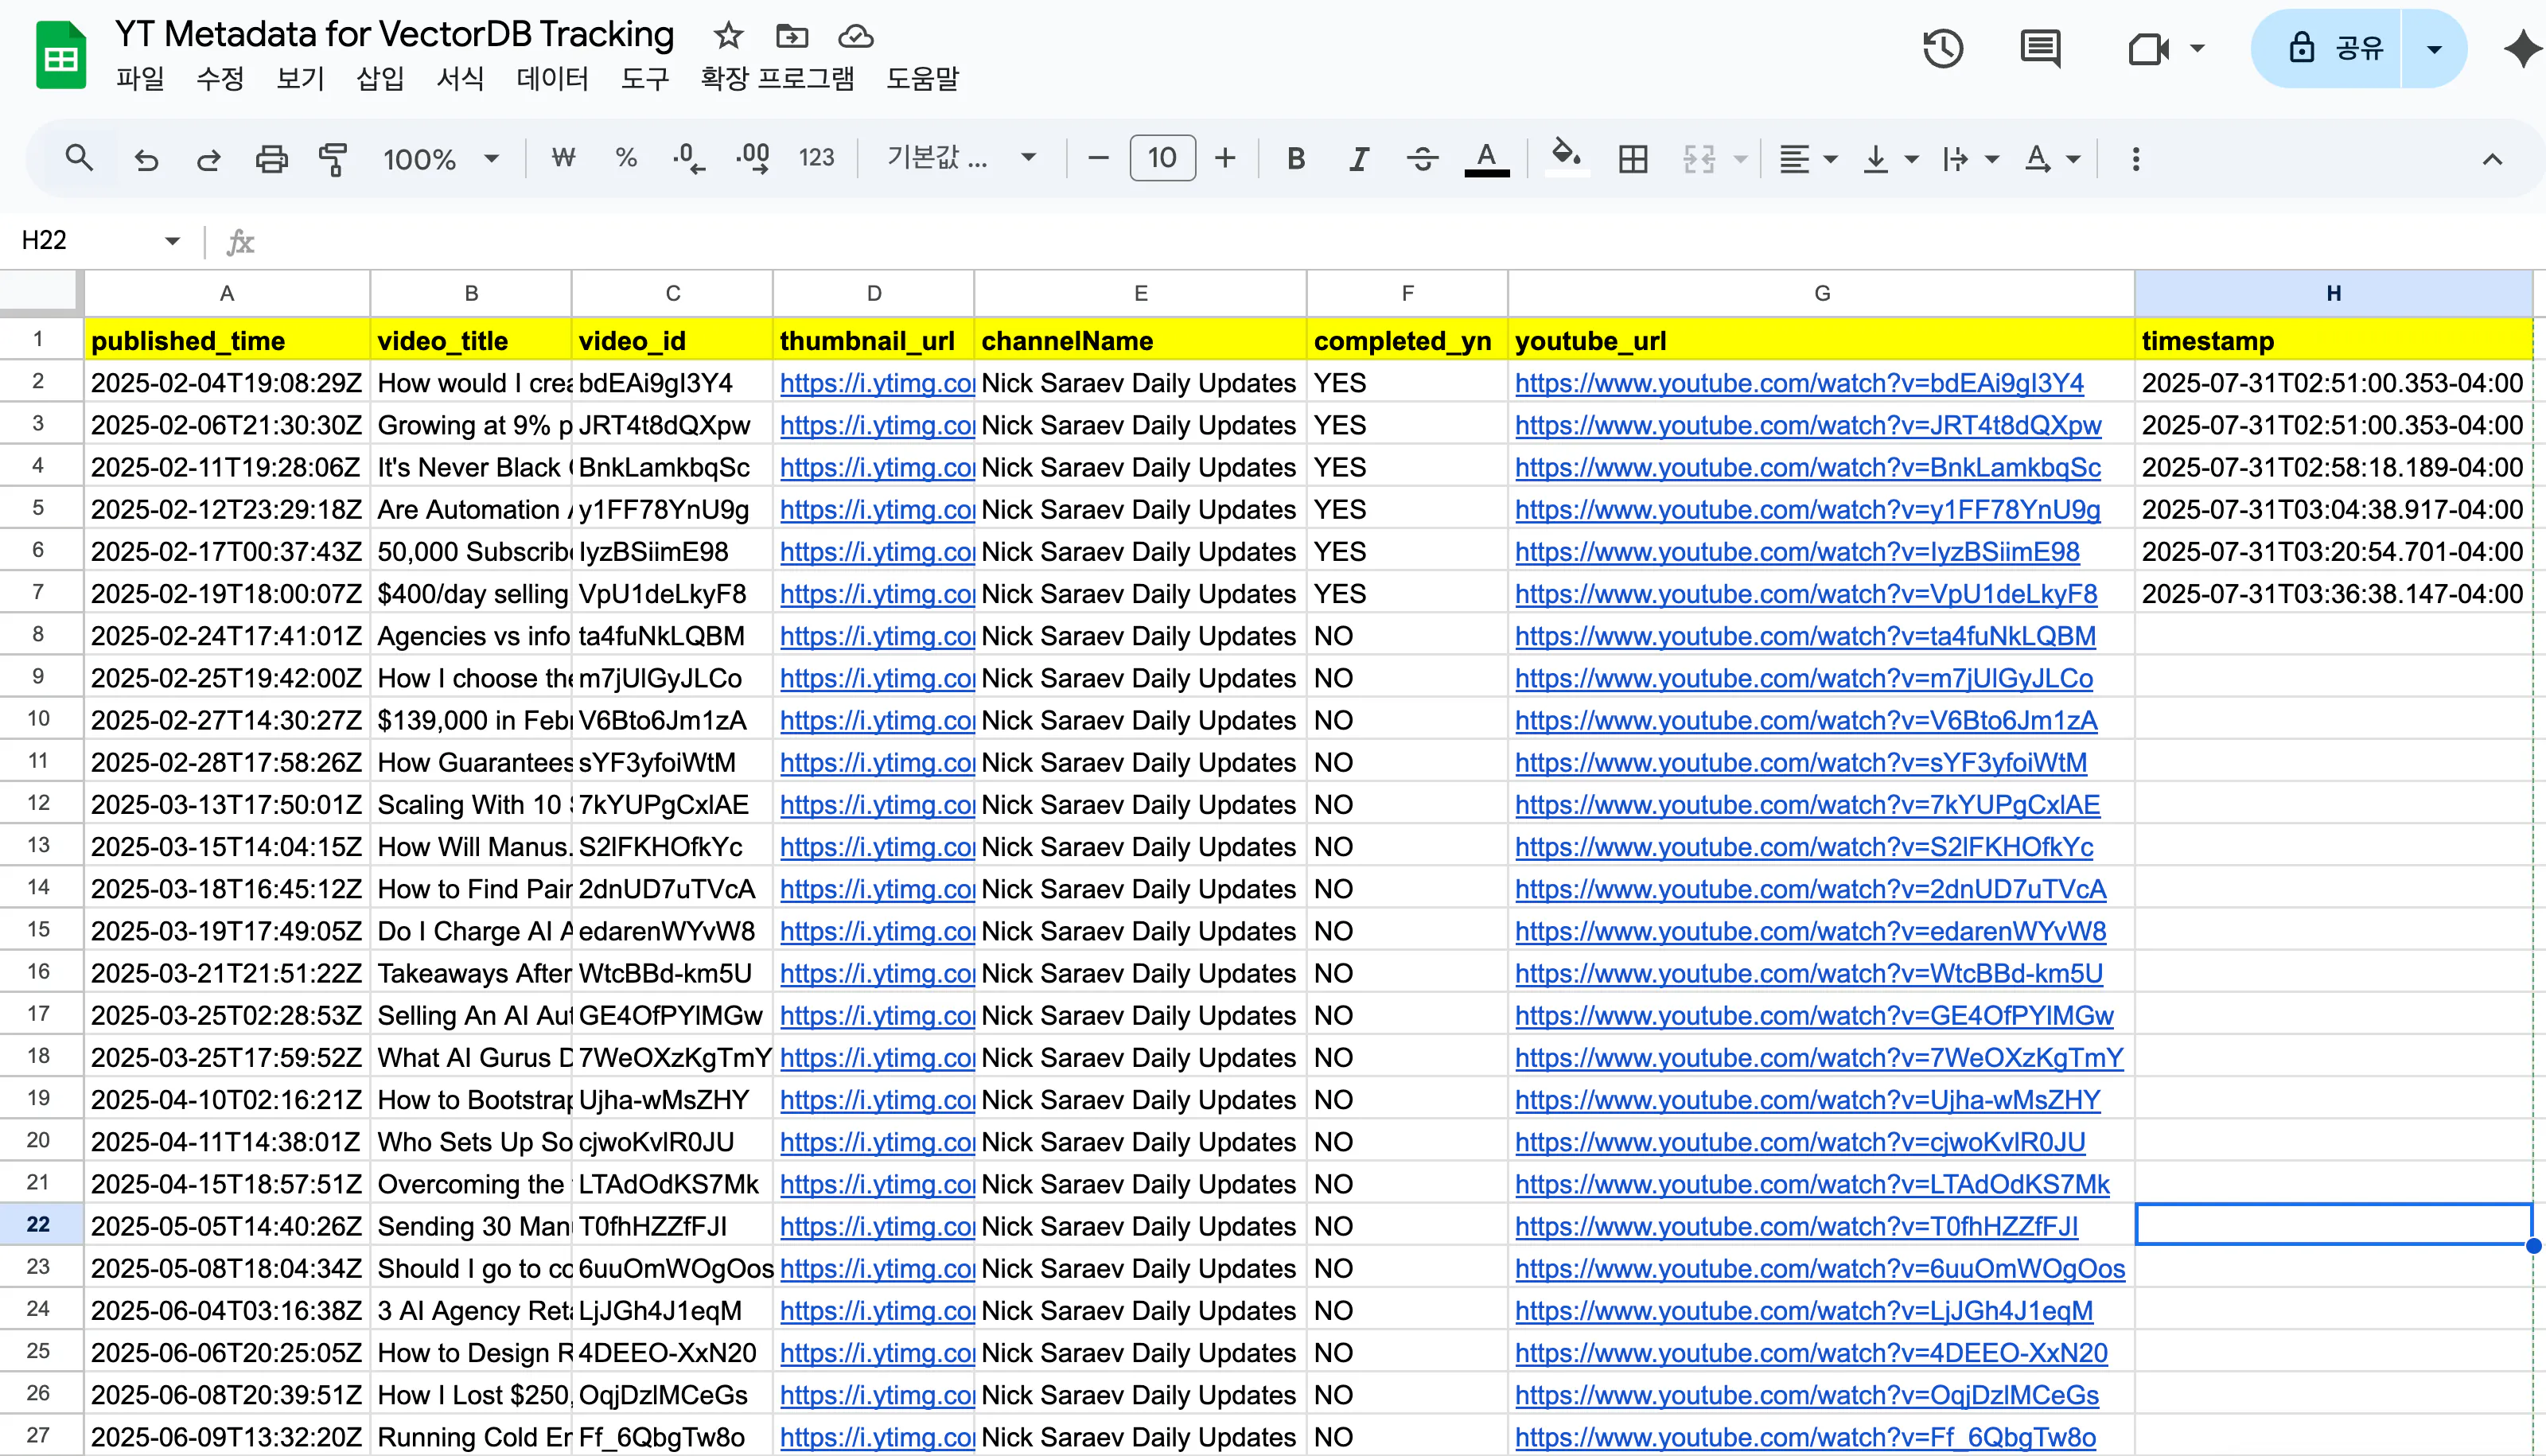The height and width of the screenshot is (1456, 2546).
Task: Click the print icon in toolbar
Action: point(271,159)
